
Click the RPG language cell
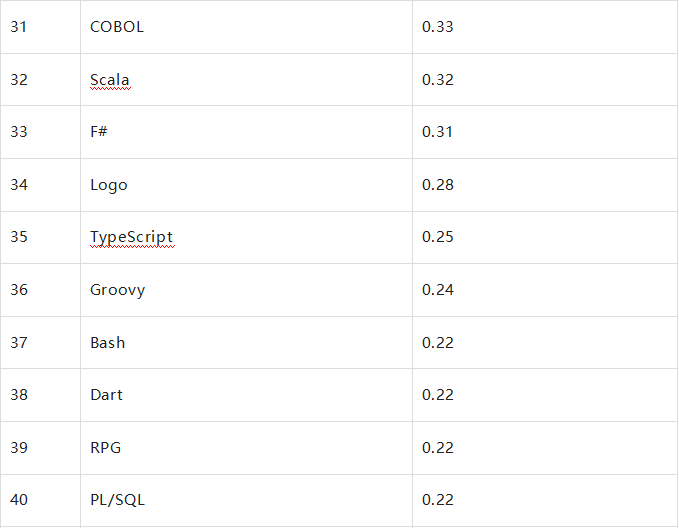tap(246, 448)
